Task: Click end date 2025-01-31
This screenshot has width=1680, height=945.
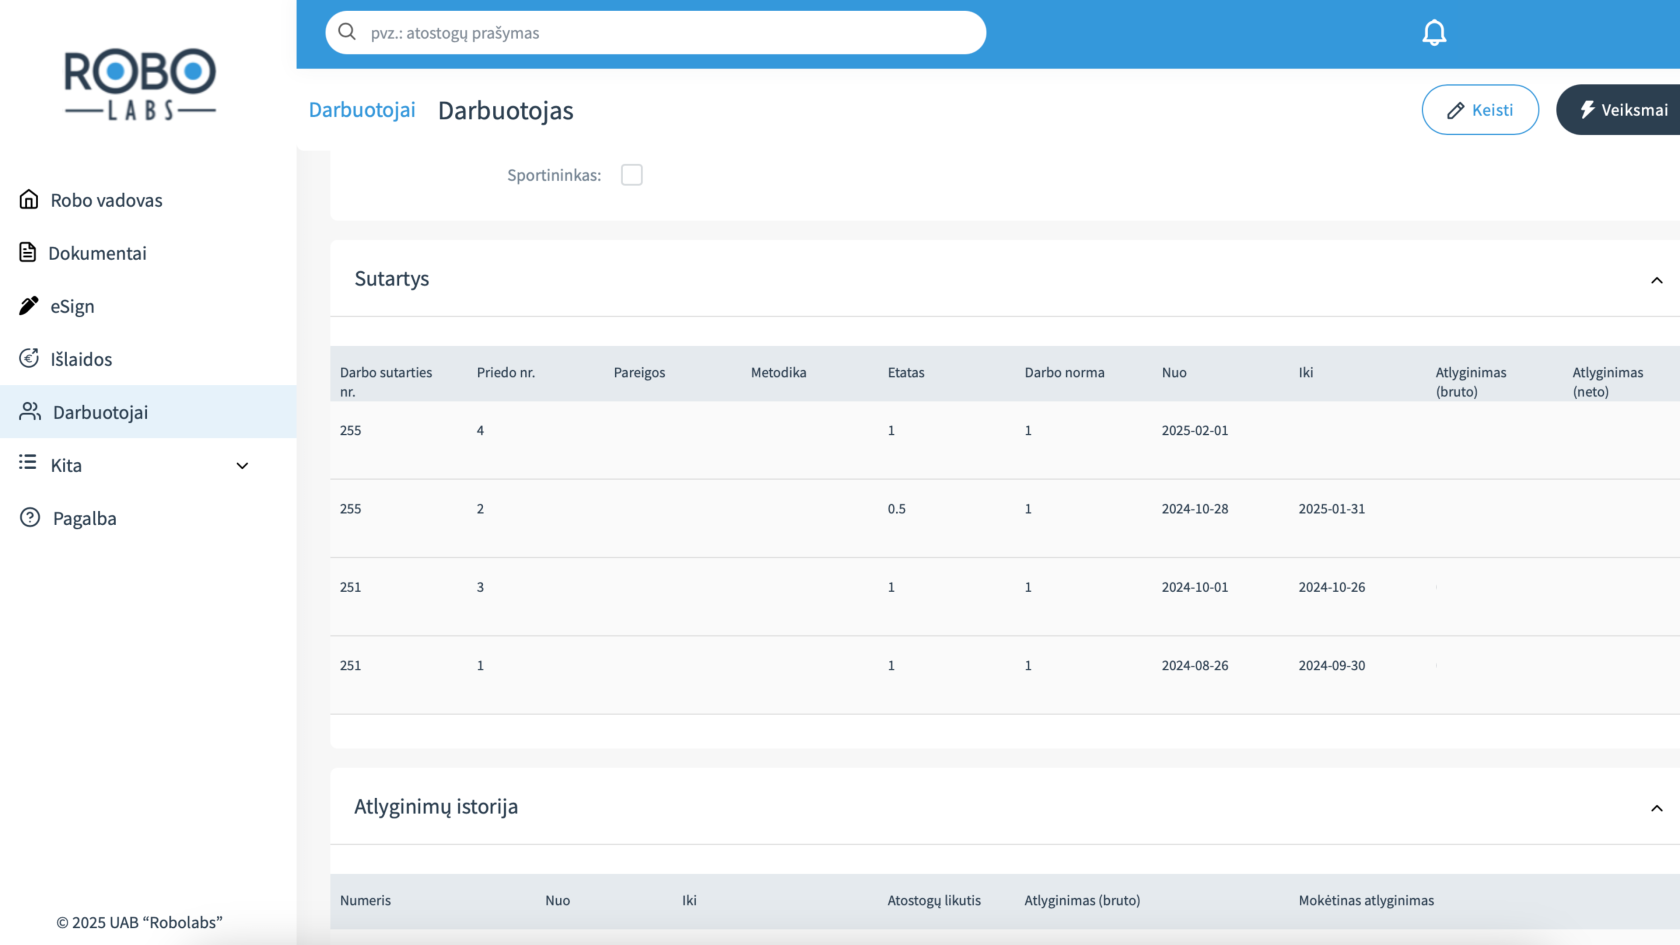Action: 1332,509
